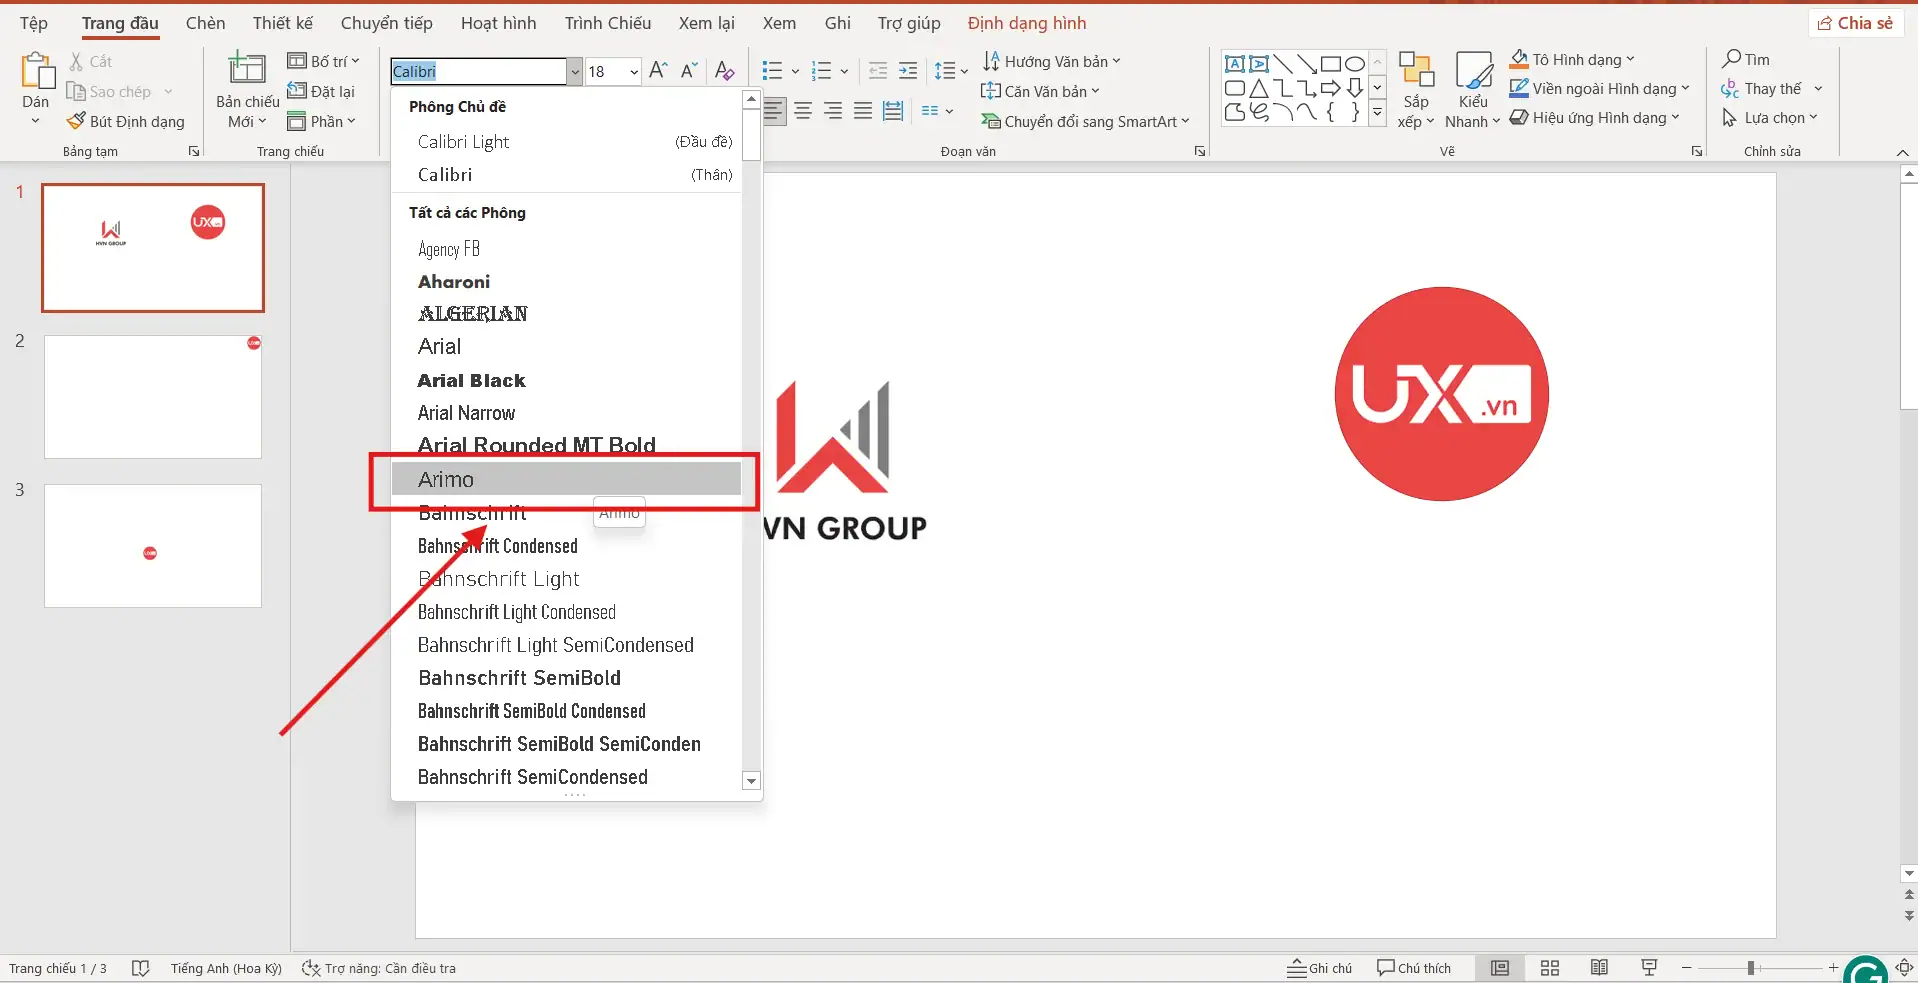Screen dimensions: 1918x983
Task: Switch to Reading view in status bar
Action: point(1599,968)
